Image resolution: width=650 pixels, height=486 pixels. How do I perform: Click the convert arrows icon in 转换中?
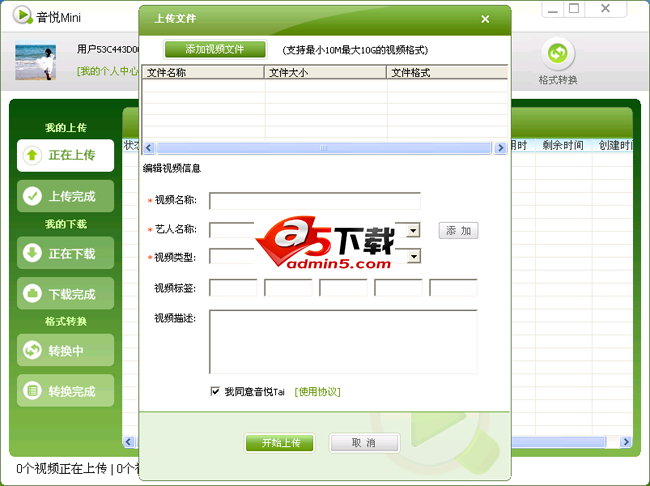32,350
